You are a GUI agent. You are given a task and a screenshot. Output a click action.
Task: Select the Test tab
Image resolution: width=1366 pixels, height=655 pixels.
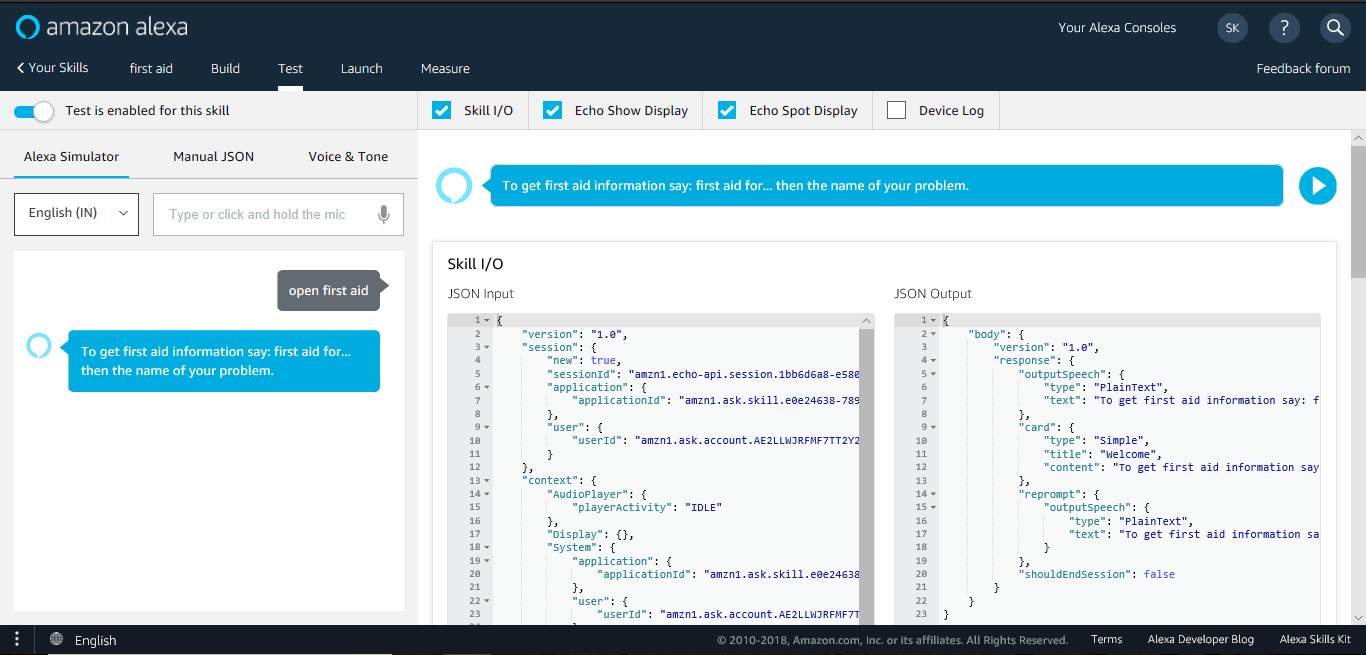point(290,69)
